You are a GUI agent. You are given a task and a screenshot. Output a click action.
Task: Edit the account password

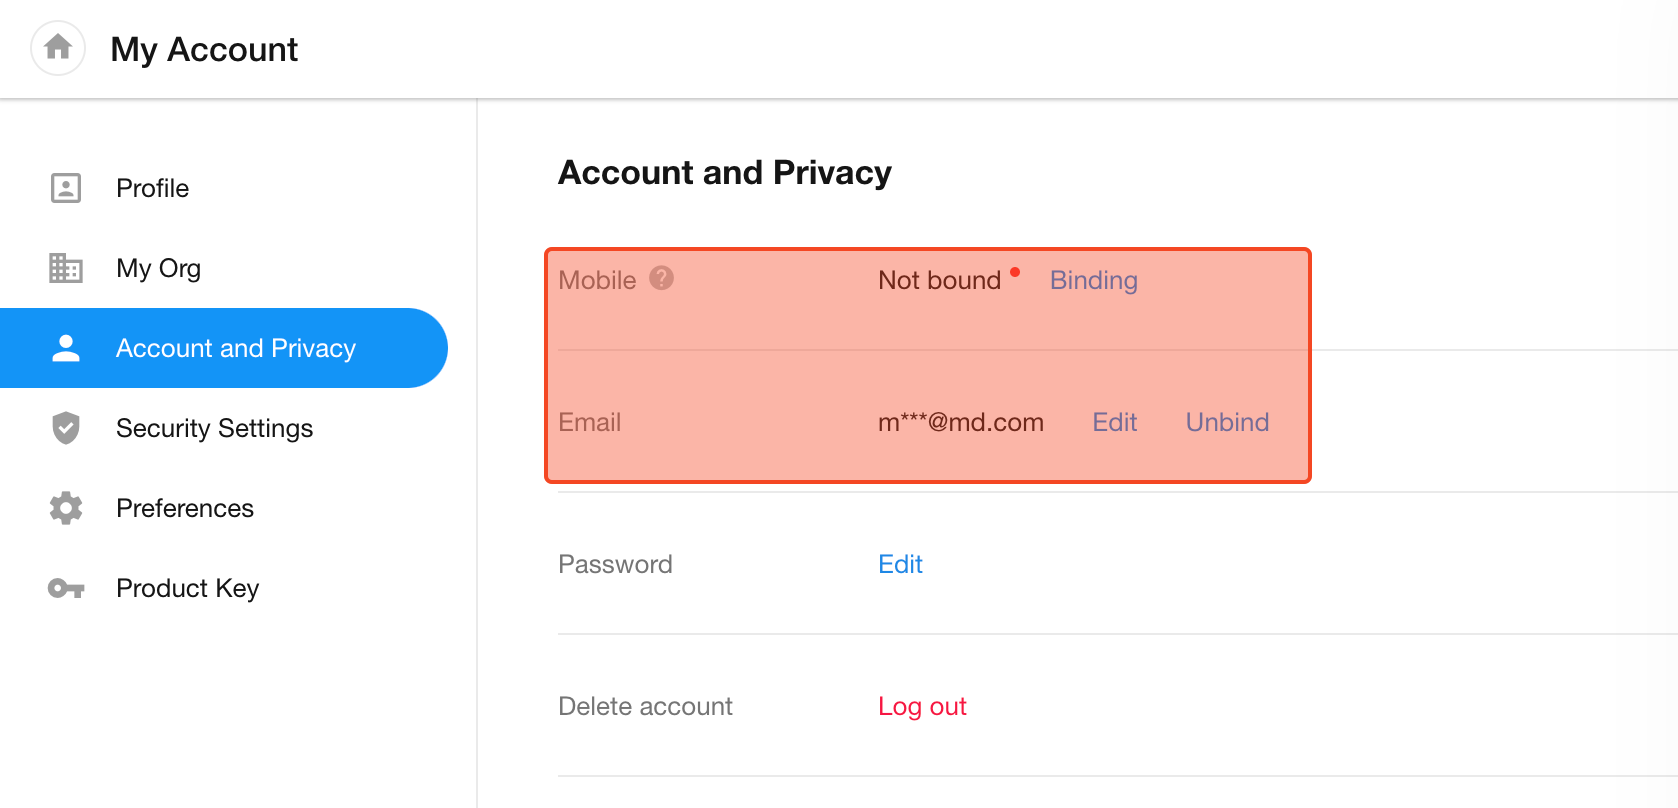(x=900, y=564)
